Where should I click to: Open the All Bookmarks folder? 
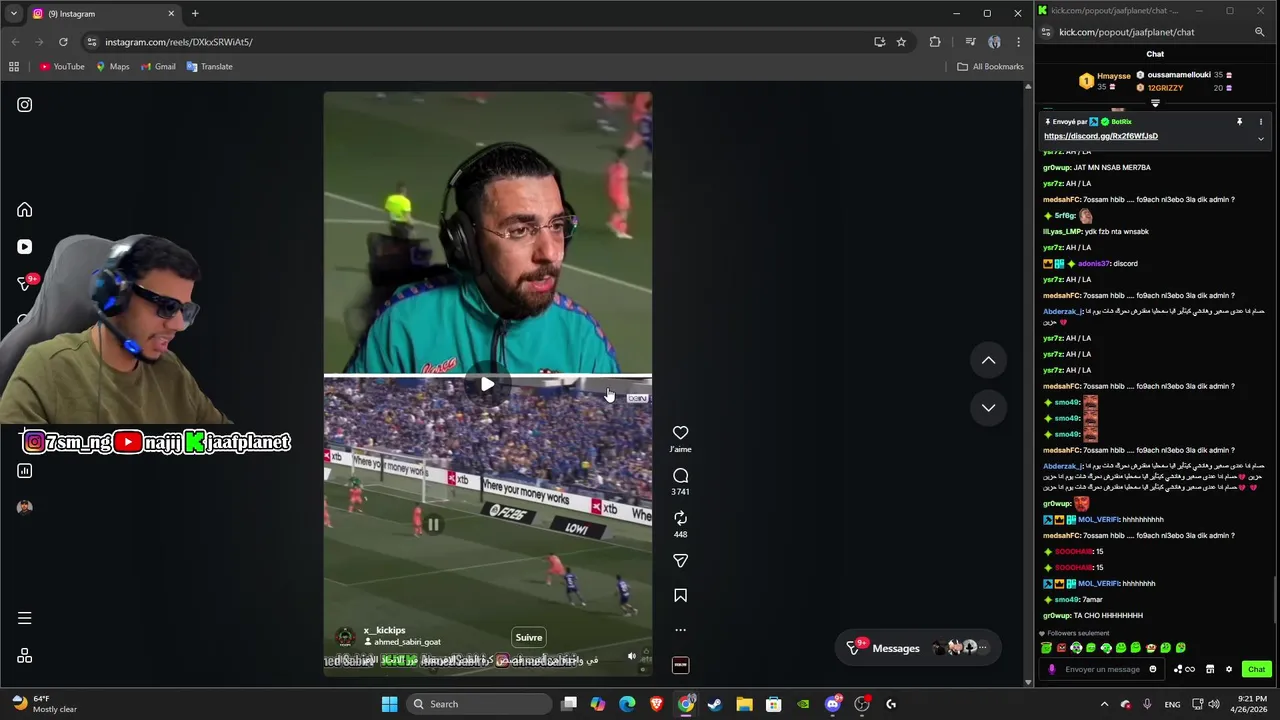(x=990, y=67)
